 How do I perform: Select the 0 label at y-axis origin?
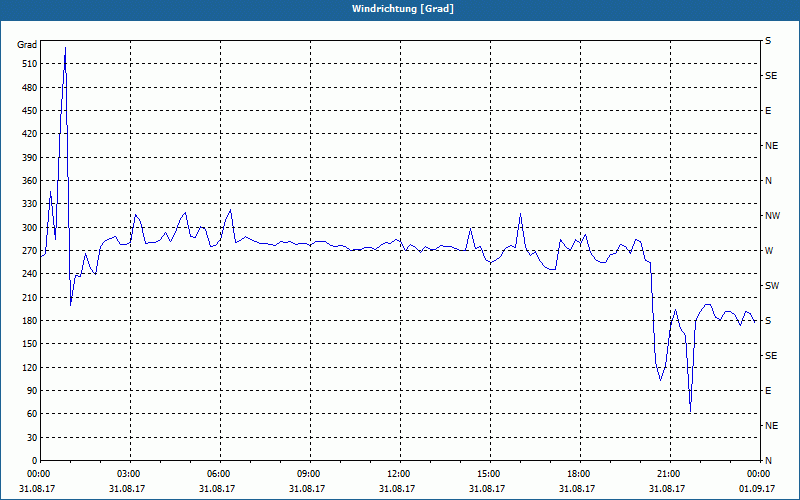(34, 460)
